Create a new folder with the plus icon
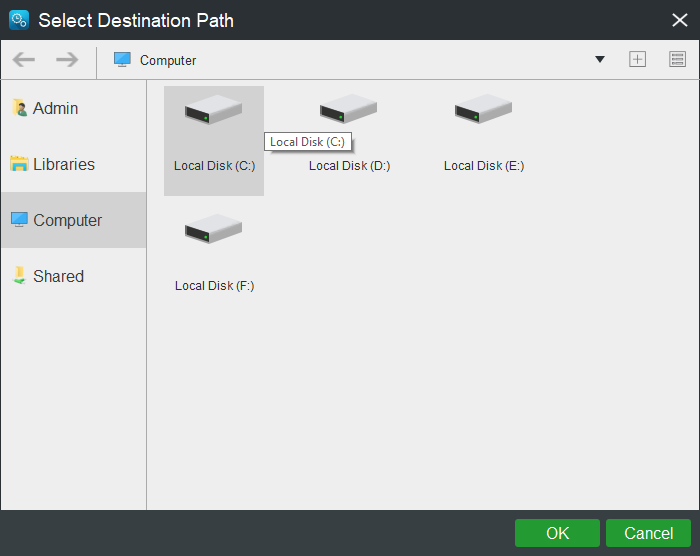Image resolution: width=700 pixels, height=556 pixels. point(637,59)
